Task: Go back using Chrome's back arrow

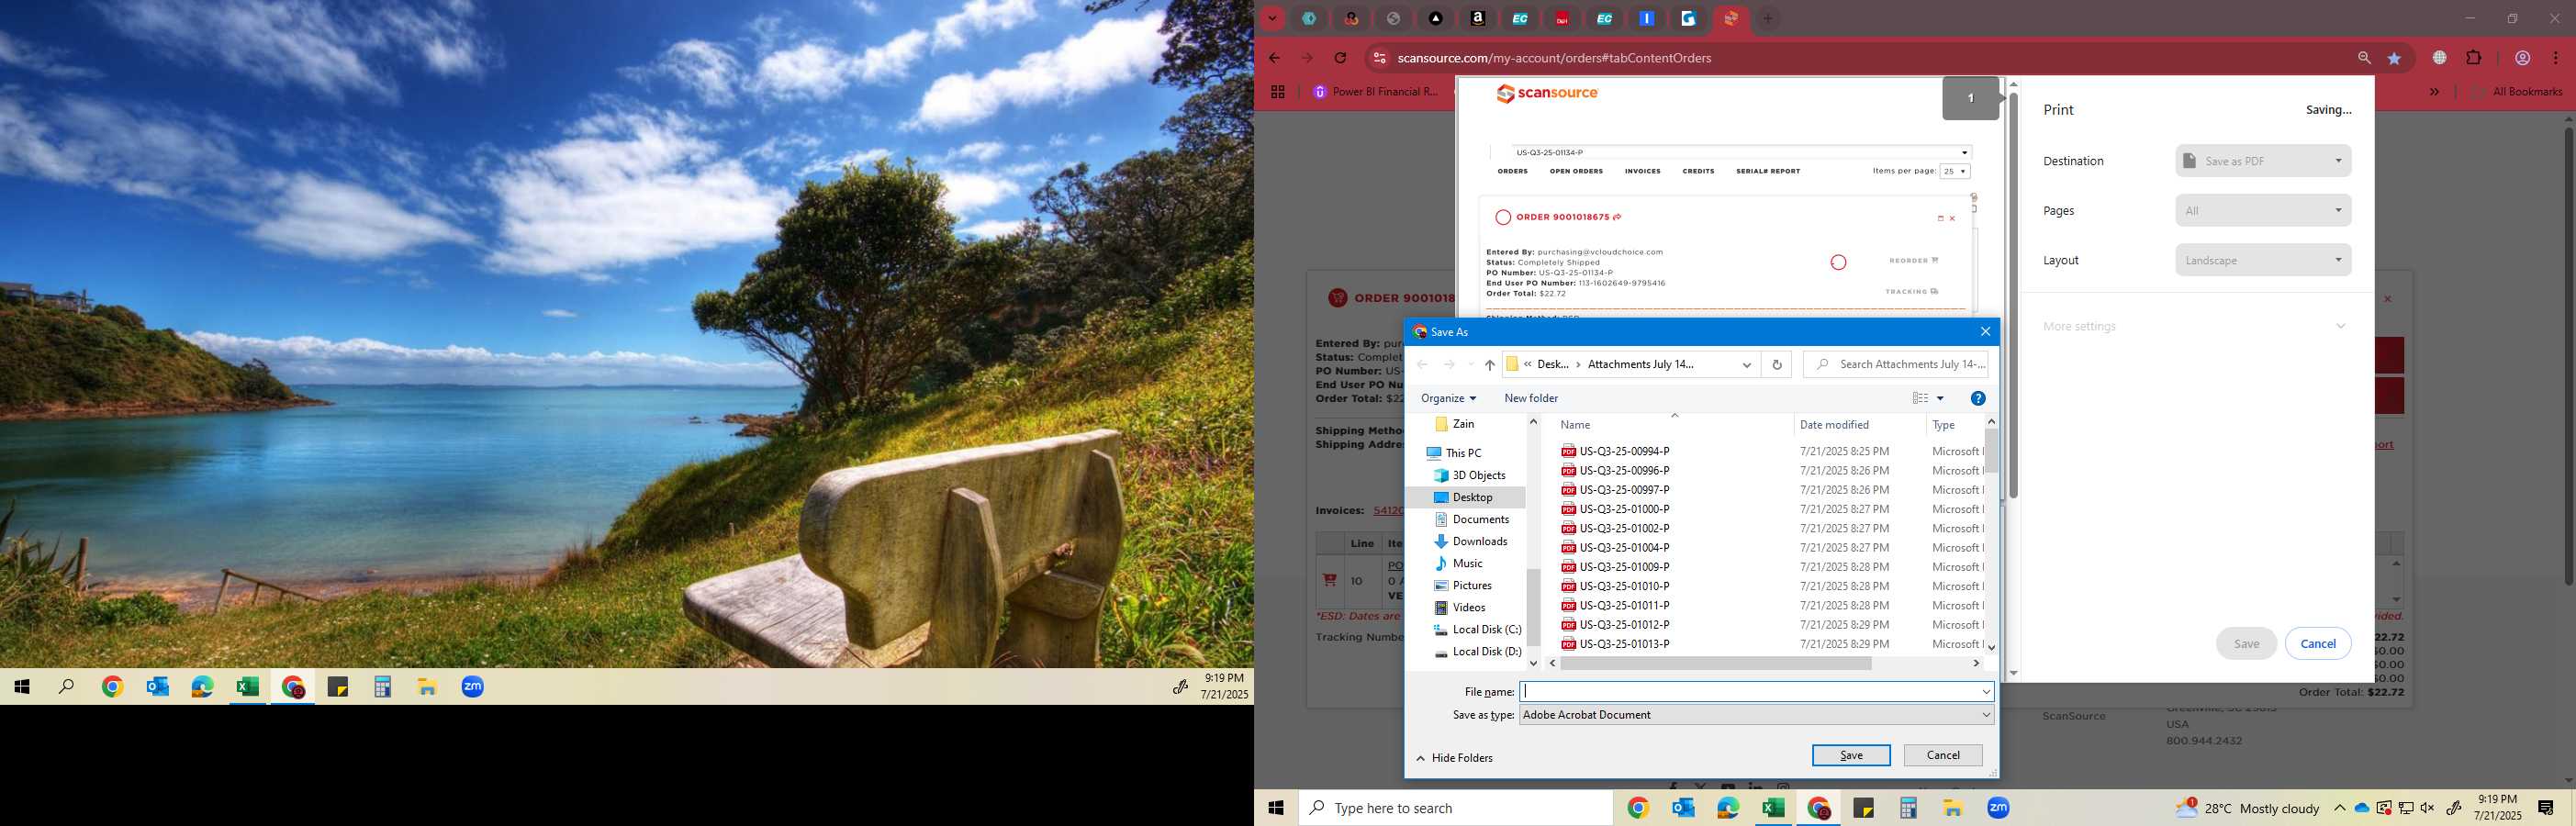Action: point(1274,58)
